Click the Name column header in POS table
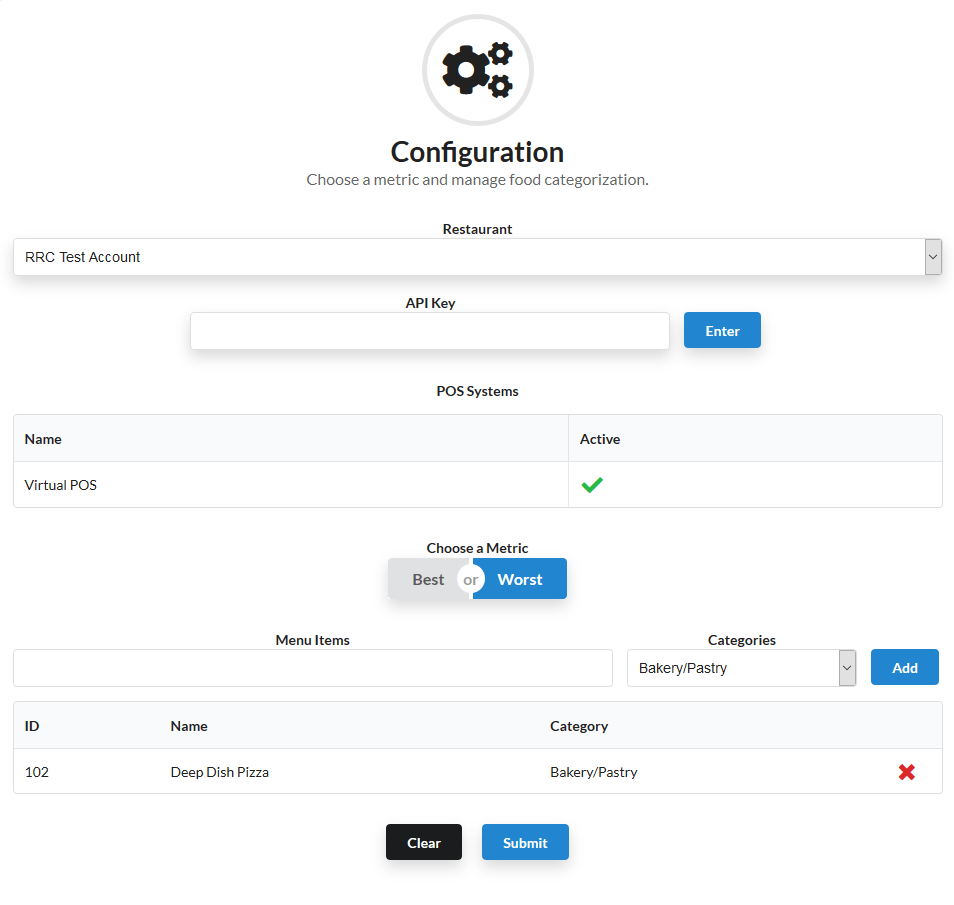This screenshot has height=905, width=954. (x=43, y=439)
